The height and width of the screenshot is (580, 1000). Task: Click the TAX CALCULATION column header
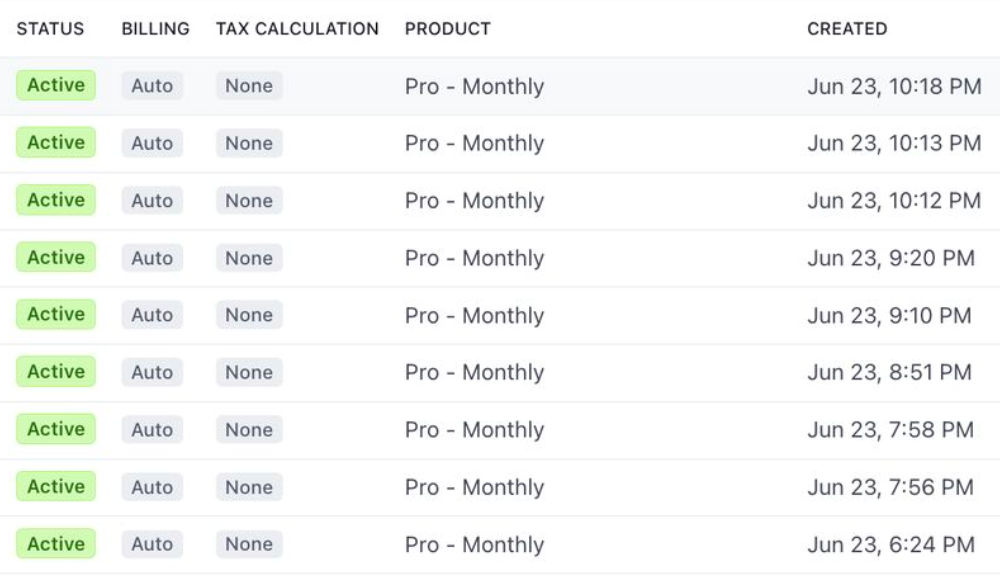[297, 29]
